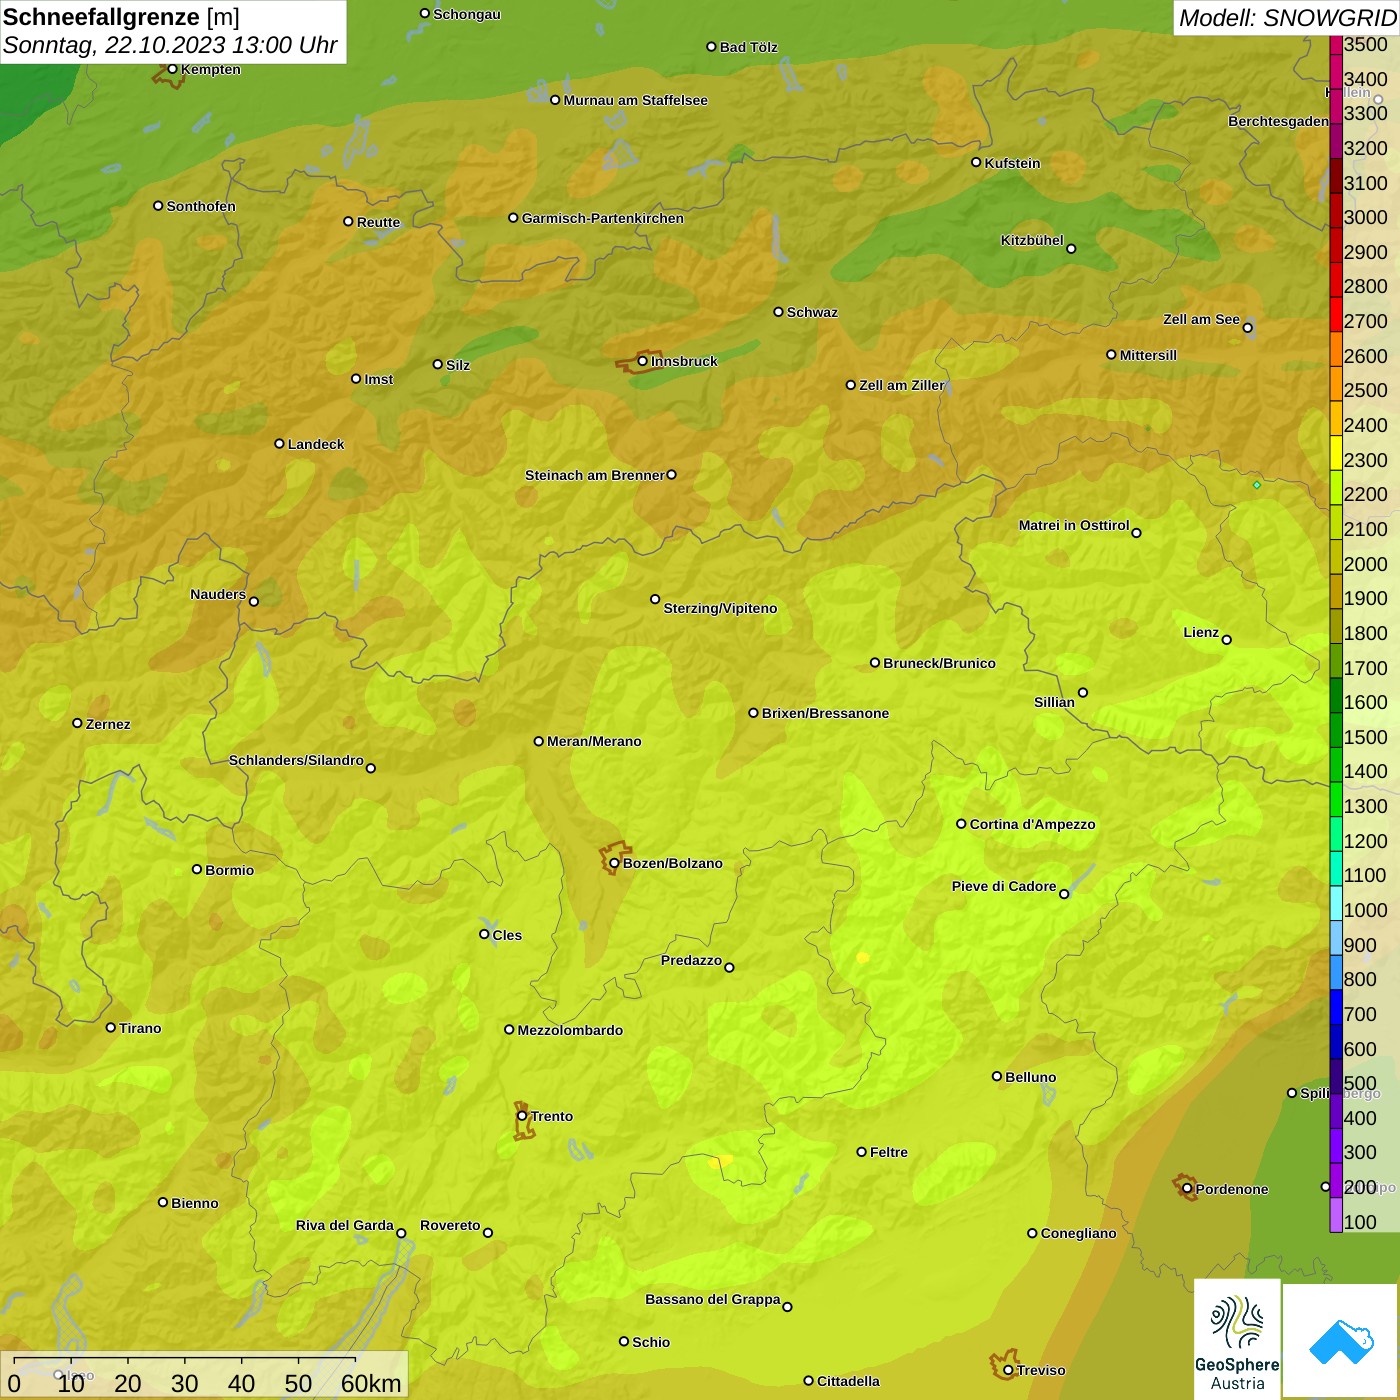
Task: Click the Meran/Merano label
Action: pos(594,741)
